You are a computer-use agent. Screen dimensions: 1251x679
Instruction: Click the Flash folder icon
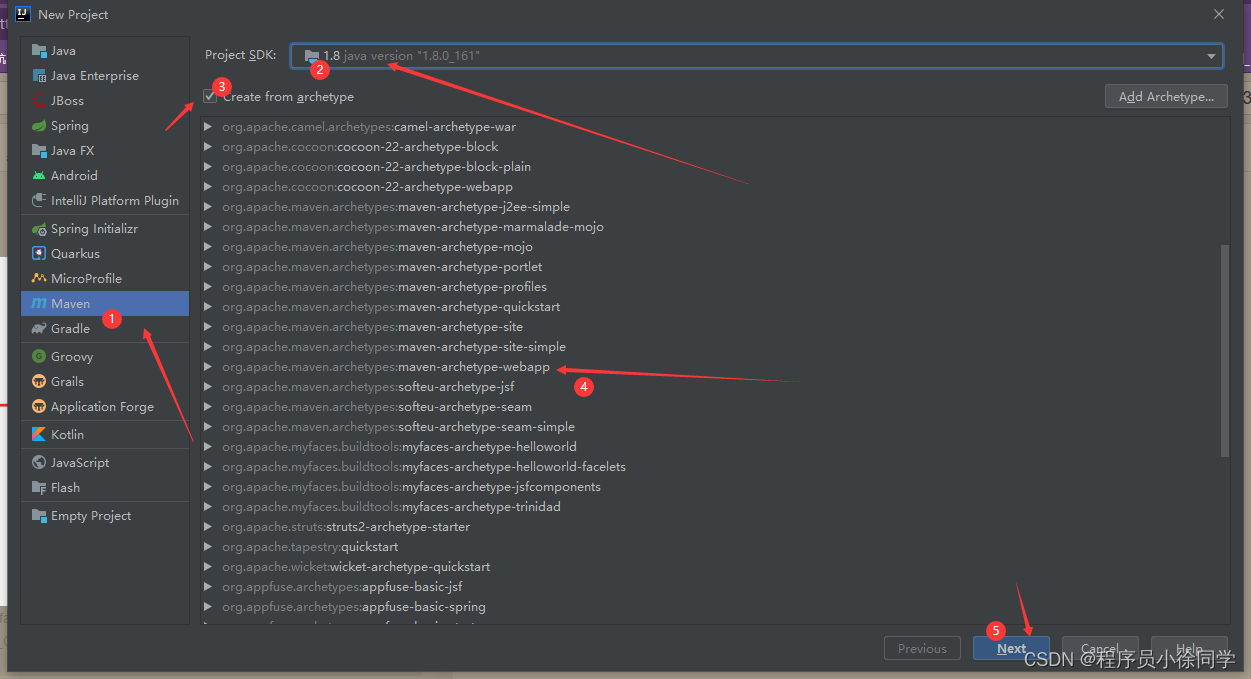39,488
